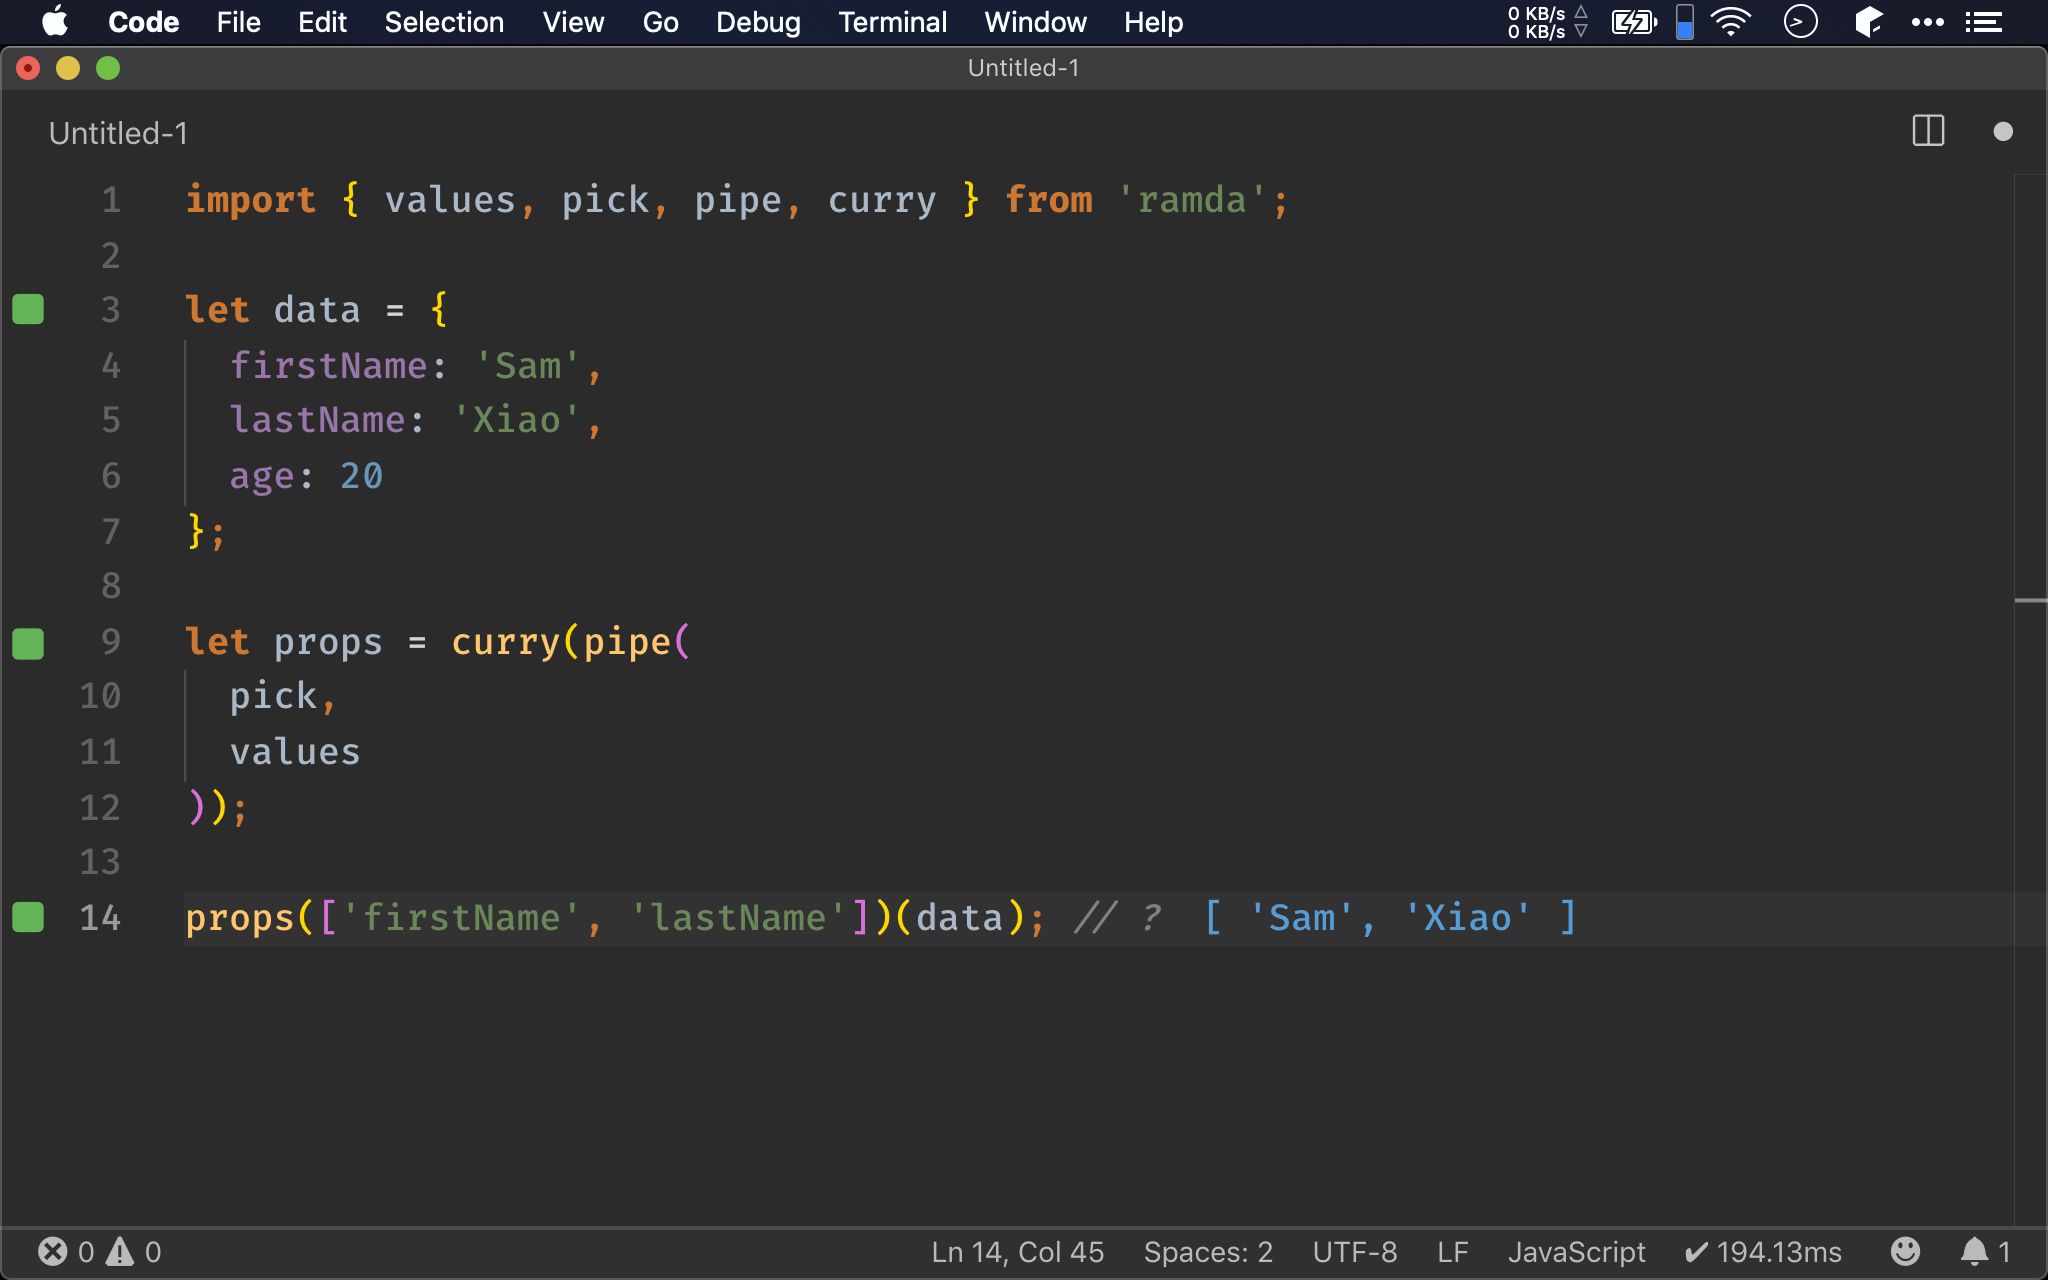Open the Apple menu

coord(56,22)
